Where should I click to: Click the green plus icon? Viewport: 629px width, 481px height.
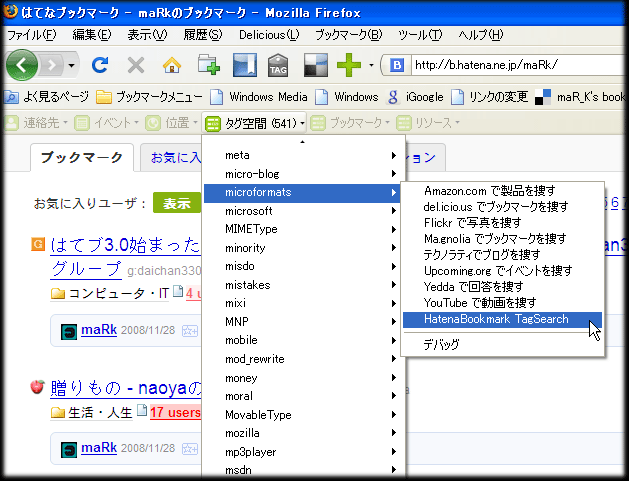tap(348, 66)
